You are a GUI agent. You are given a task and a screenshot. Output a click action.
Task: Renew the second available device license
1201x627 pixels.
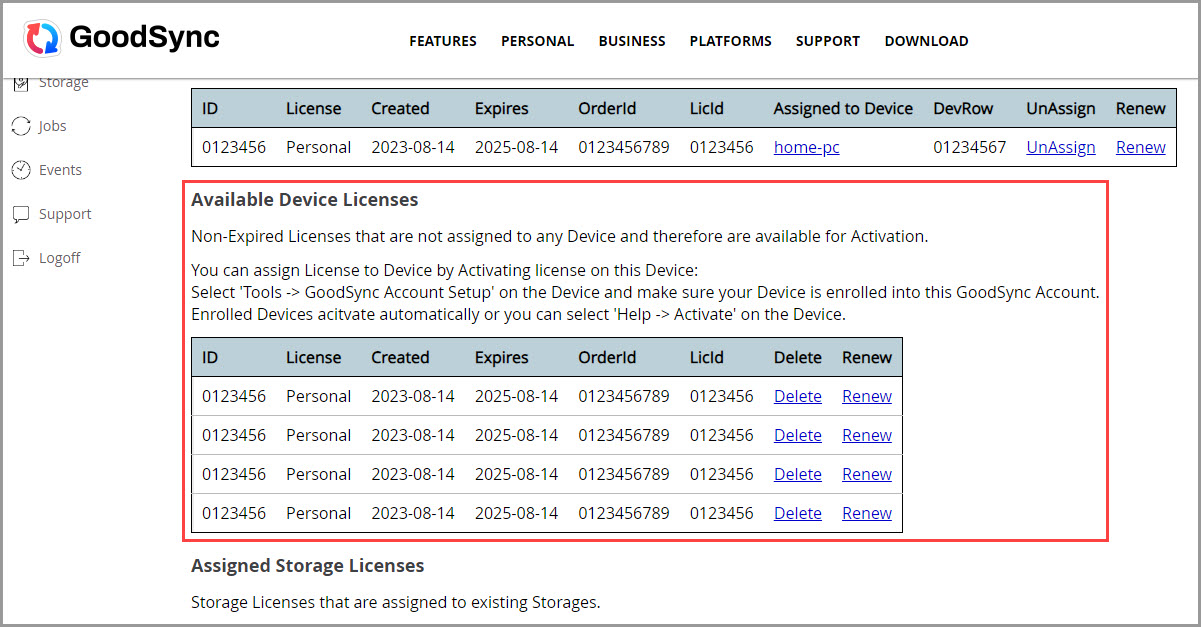(x=866, y=434)
